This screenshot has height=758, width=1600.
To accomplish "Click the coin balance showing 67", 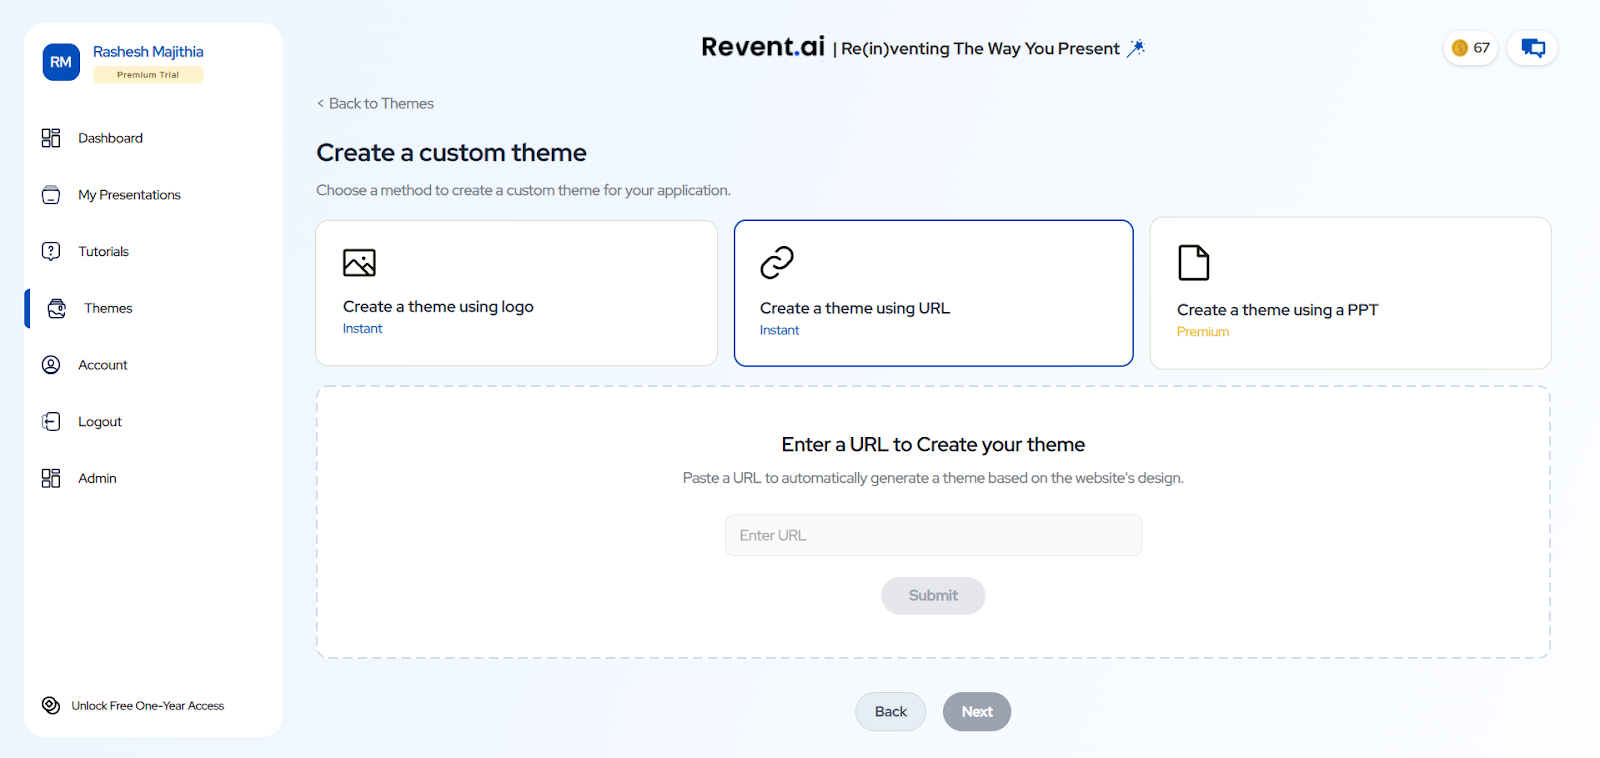I will (x=1469, y=47).
